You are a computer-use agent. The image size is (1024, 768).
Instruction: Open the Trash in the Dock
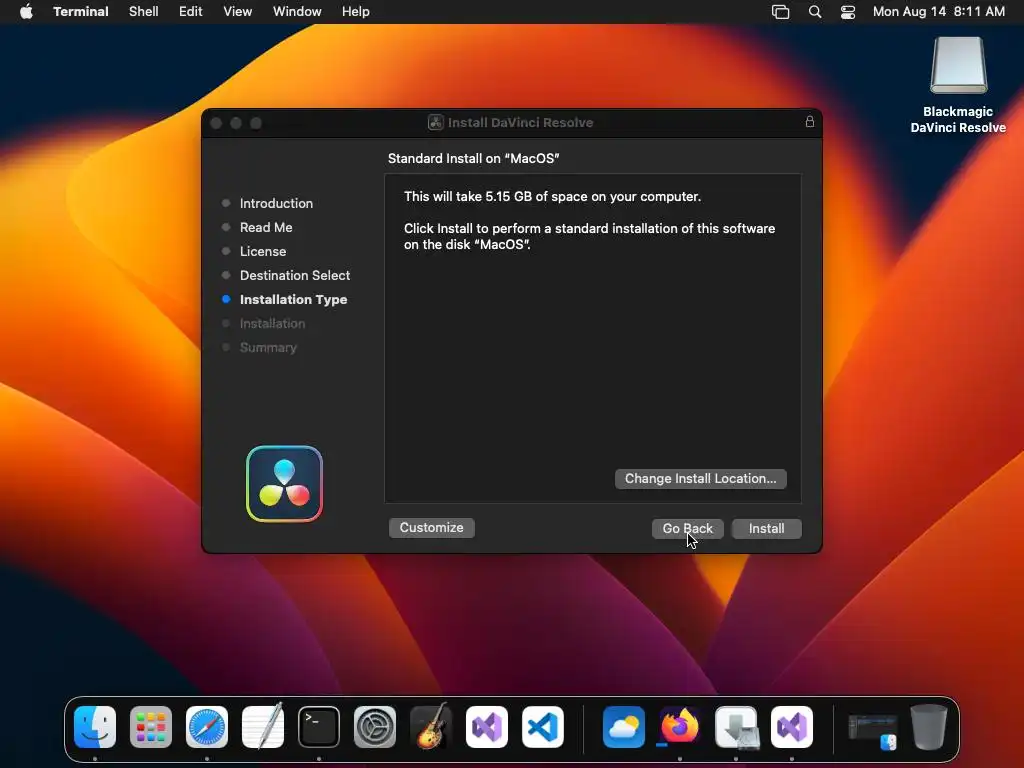point(929,727)
